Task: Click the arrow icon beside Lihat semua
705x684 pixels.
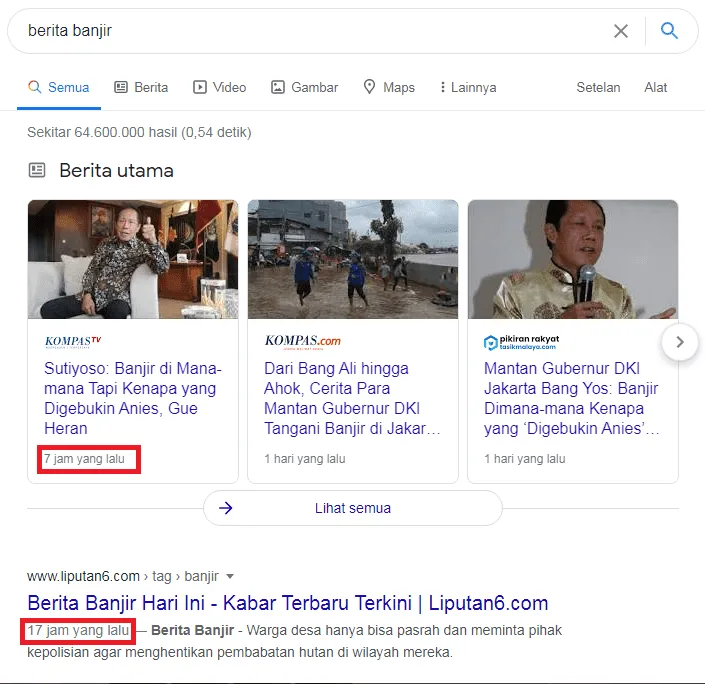Action: (226, 508)
